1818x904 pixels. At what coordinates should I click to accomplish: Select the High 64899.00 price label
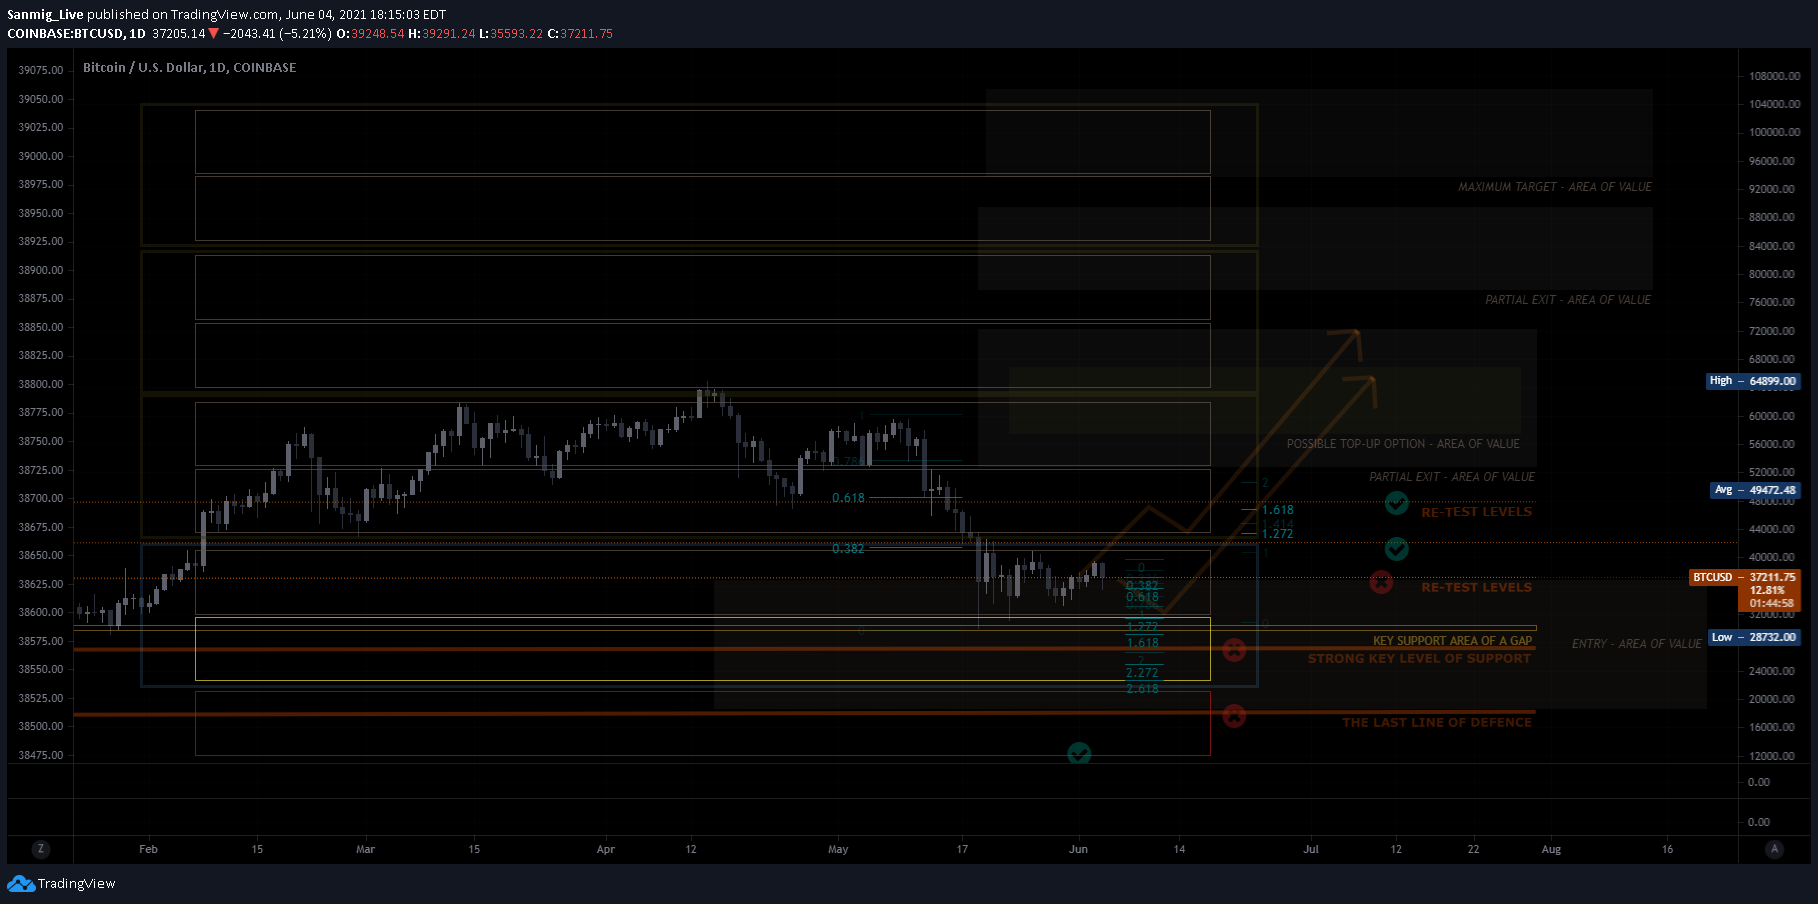(1753, 381)
